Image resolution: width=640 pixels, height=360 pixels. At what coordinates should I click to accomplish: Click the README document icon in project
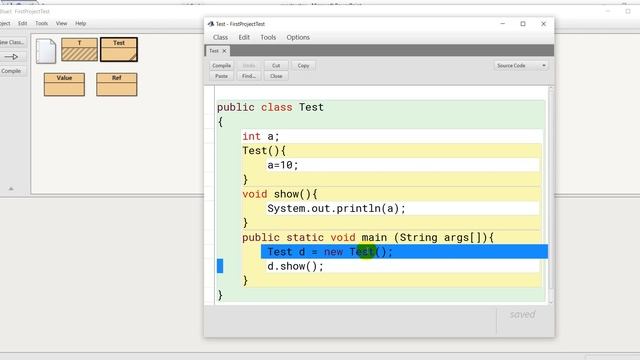[x=46, y=51]
